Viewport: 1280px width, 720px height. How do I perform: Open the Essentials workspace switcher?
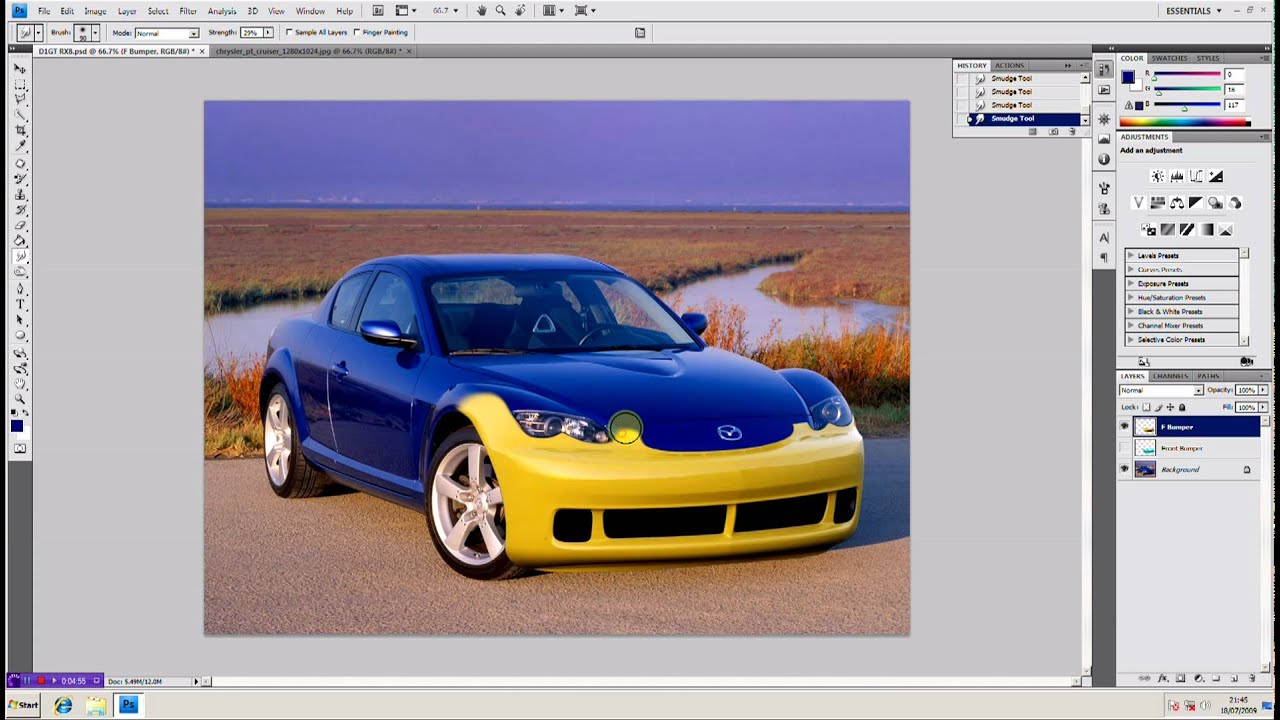(1193, 11)
